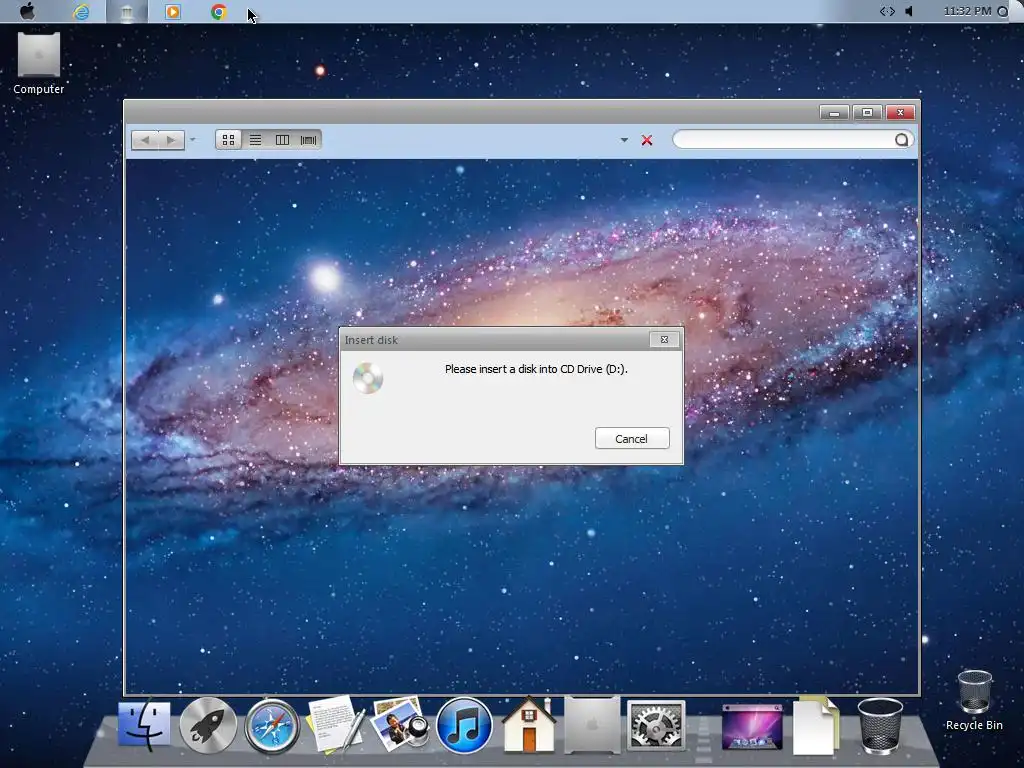Click the volume speaker icon

pos(908,11)
